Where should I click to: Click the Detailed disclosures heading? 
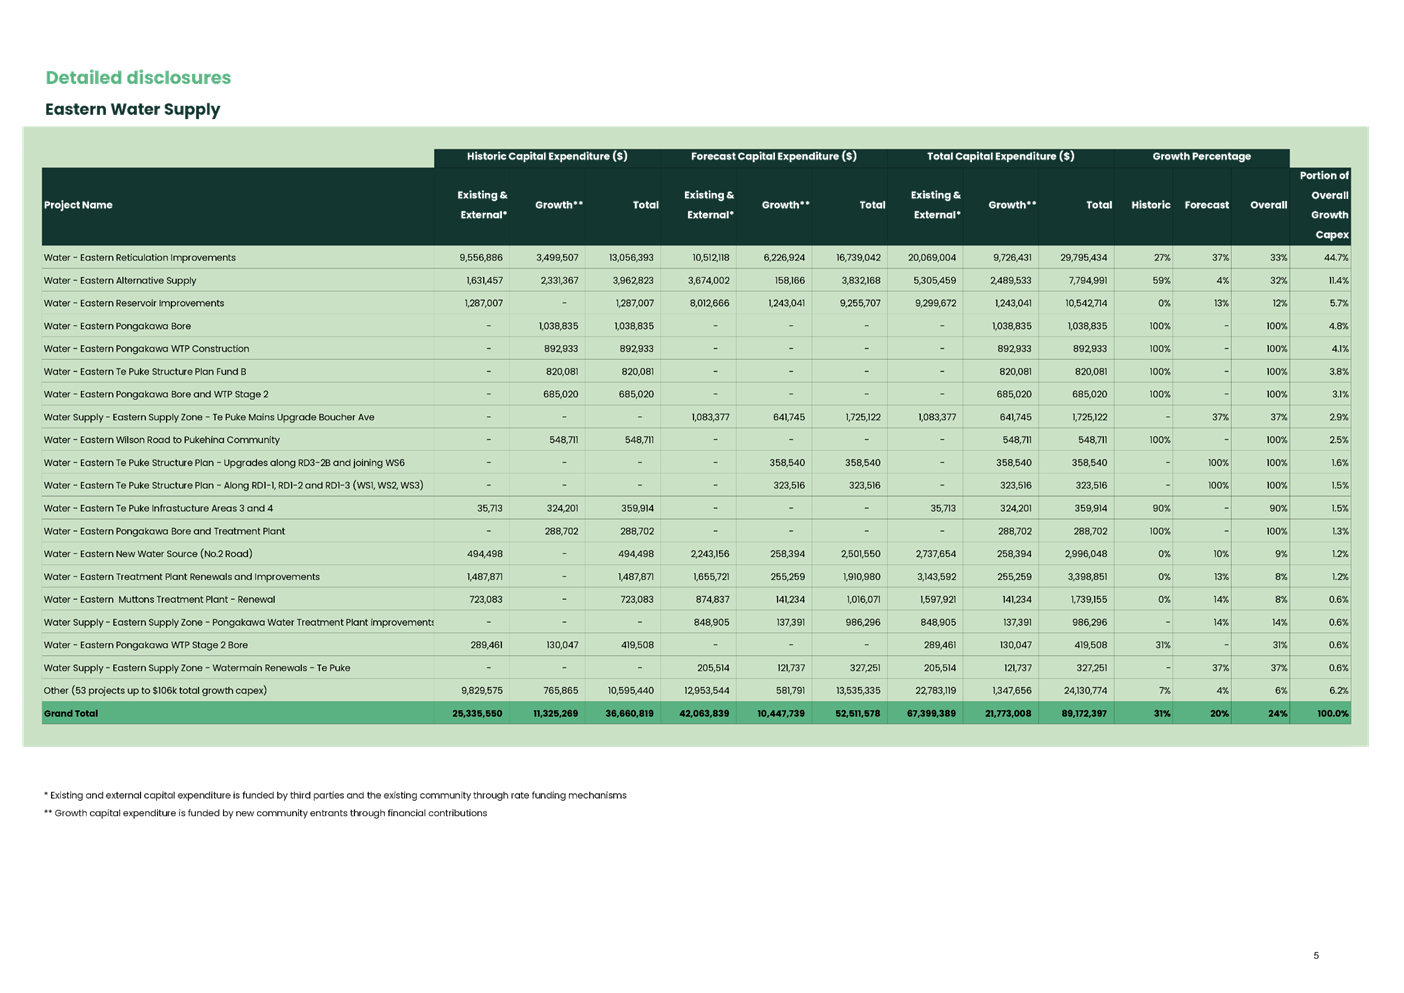(137, 77)
